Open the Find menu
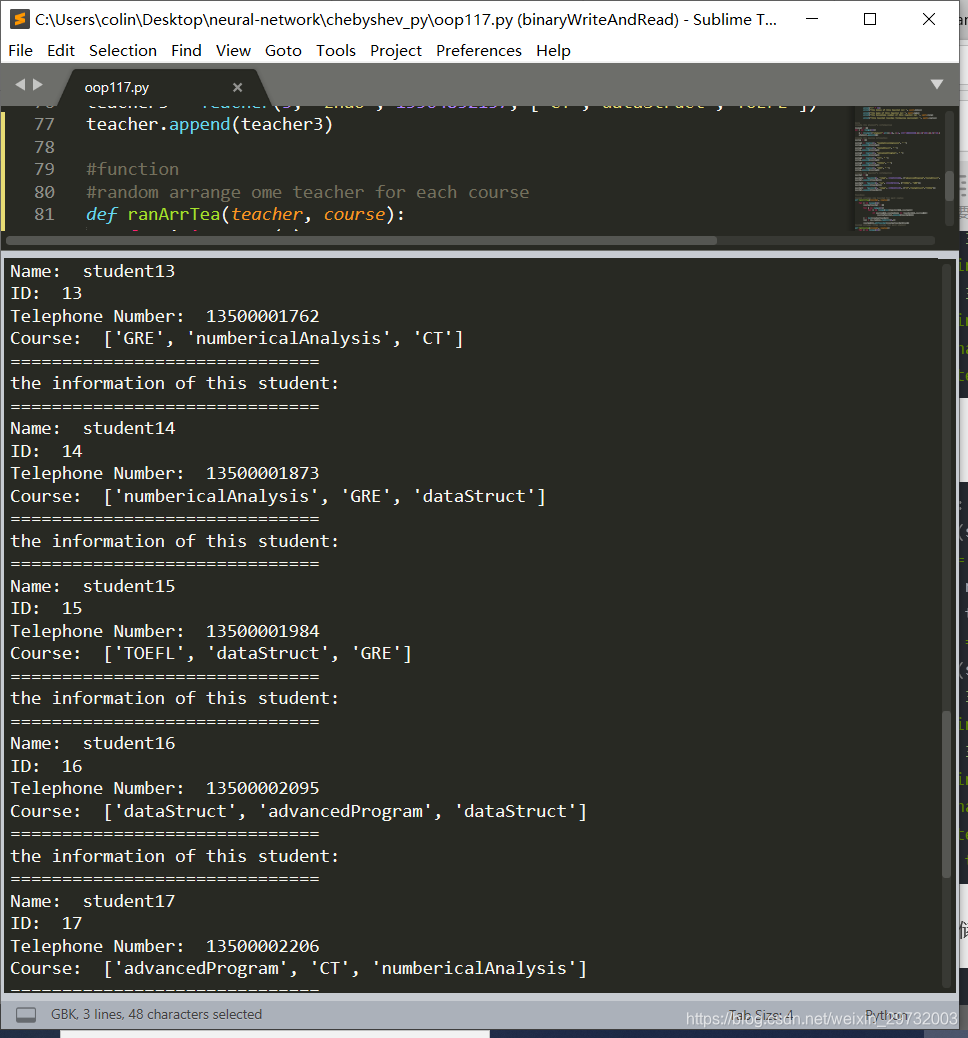This screenshot has width=968, height=1038. 186,50
